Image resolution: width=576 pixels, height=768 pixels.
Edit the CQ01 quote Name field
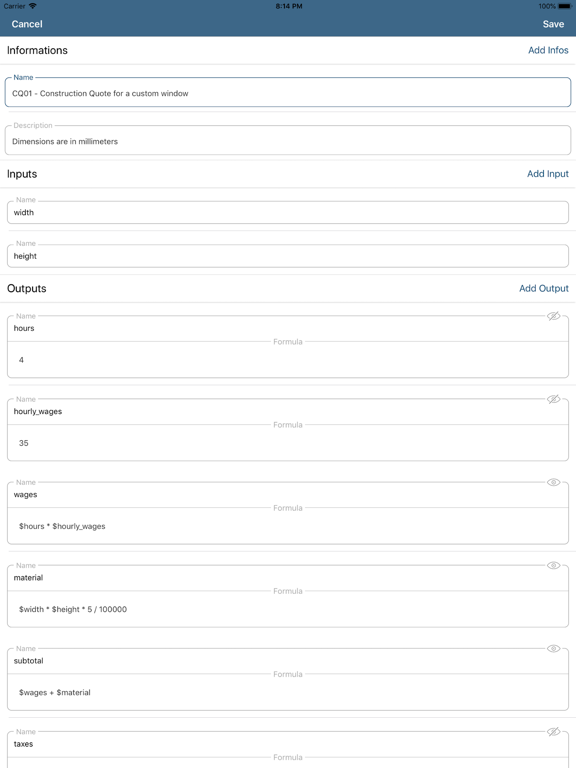tap(288, 93)
